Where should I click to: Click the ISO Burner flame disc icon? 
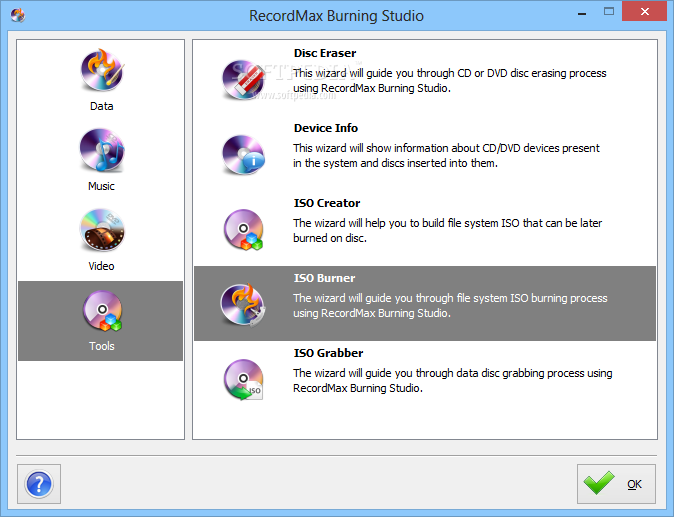click(243, 305)
